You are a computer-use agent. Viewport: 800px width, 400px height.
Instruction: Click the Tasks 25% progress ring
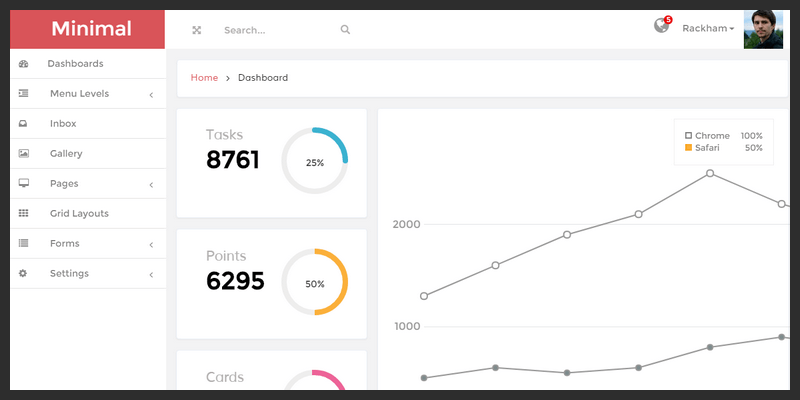point(315,161)
